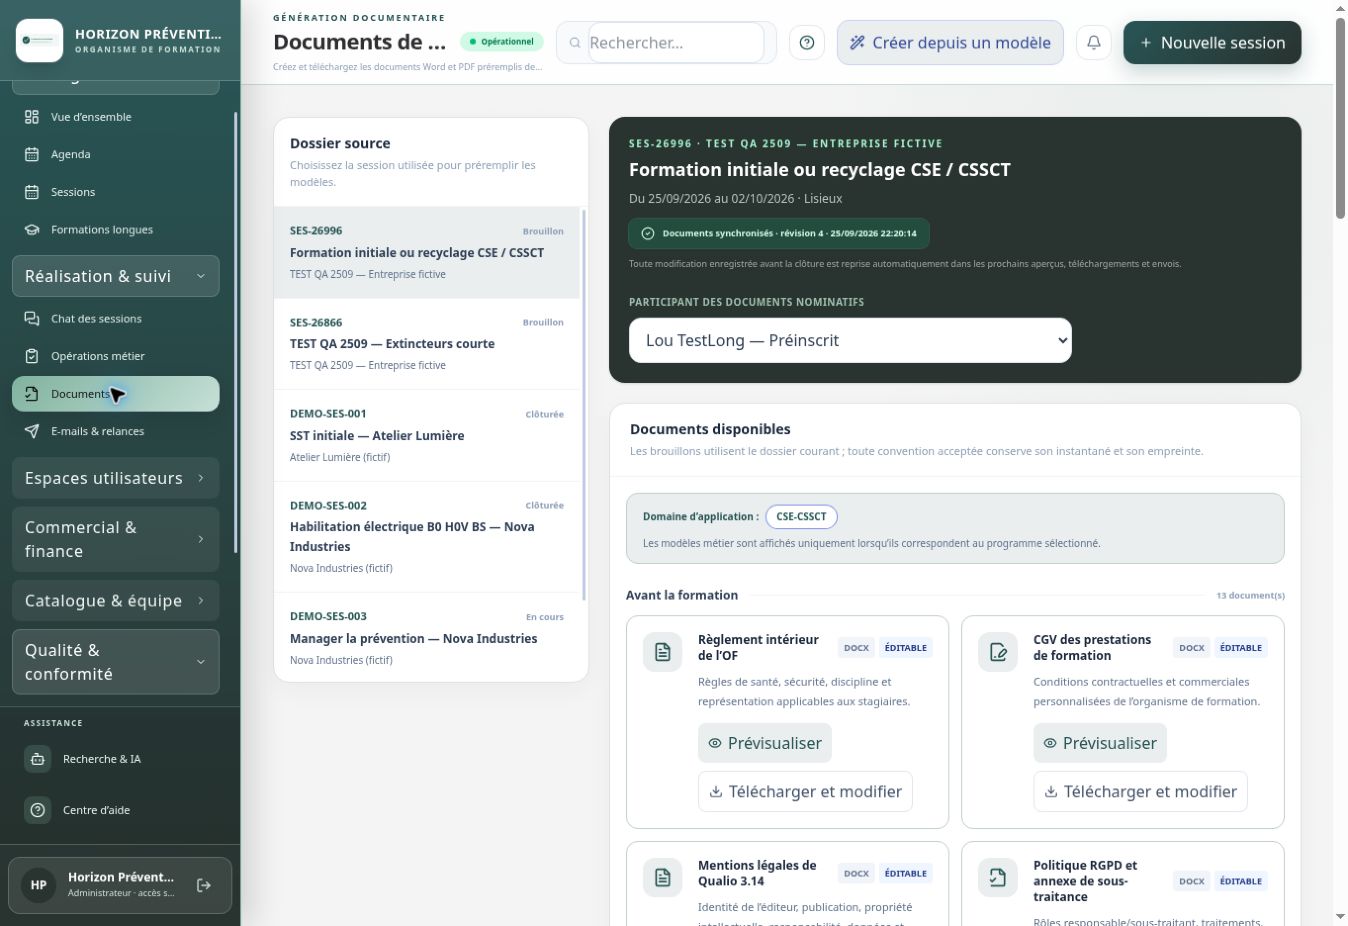1348x926 pixels.
Task: Click the DOCX tag on CGV des prestations
Action: 1192,648
